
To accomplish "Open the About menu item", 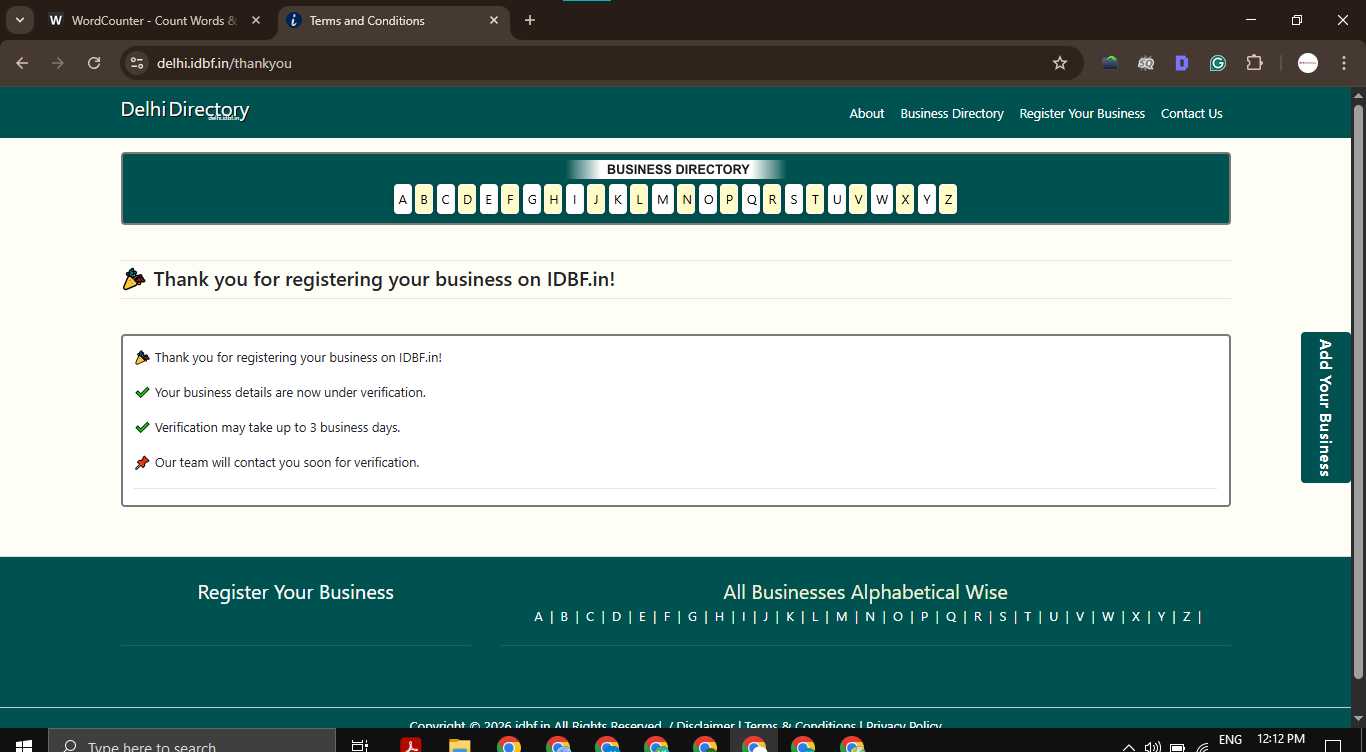I will point(867,113).
